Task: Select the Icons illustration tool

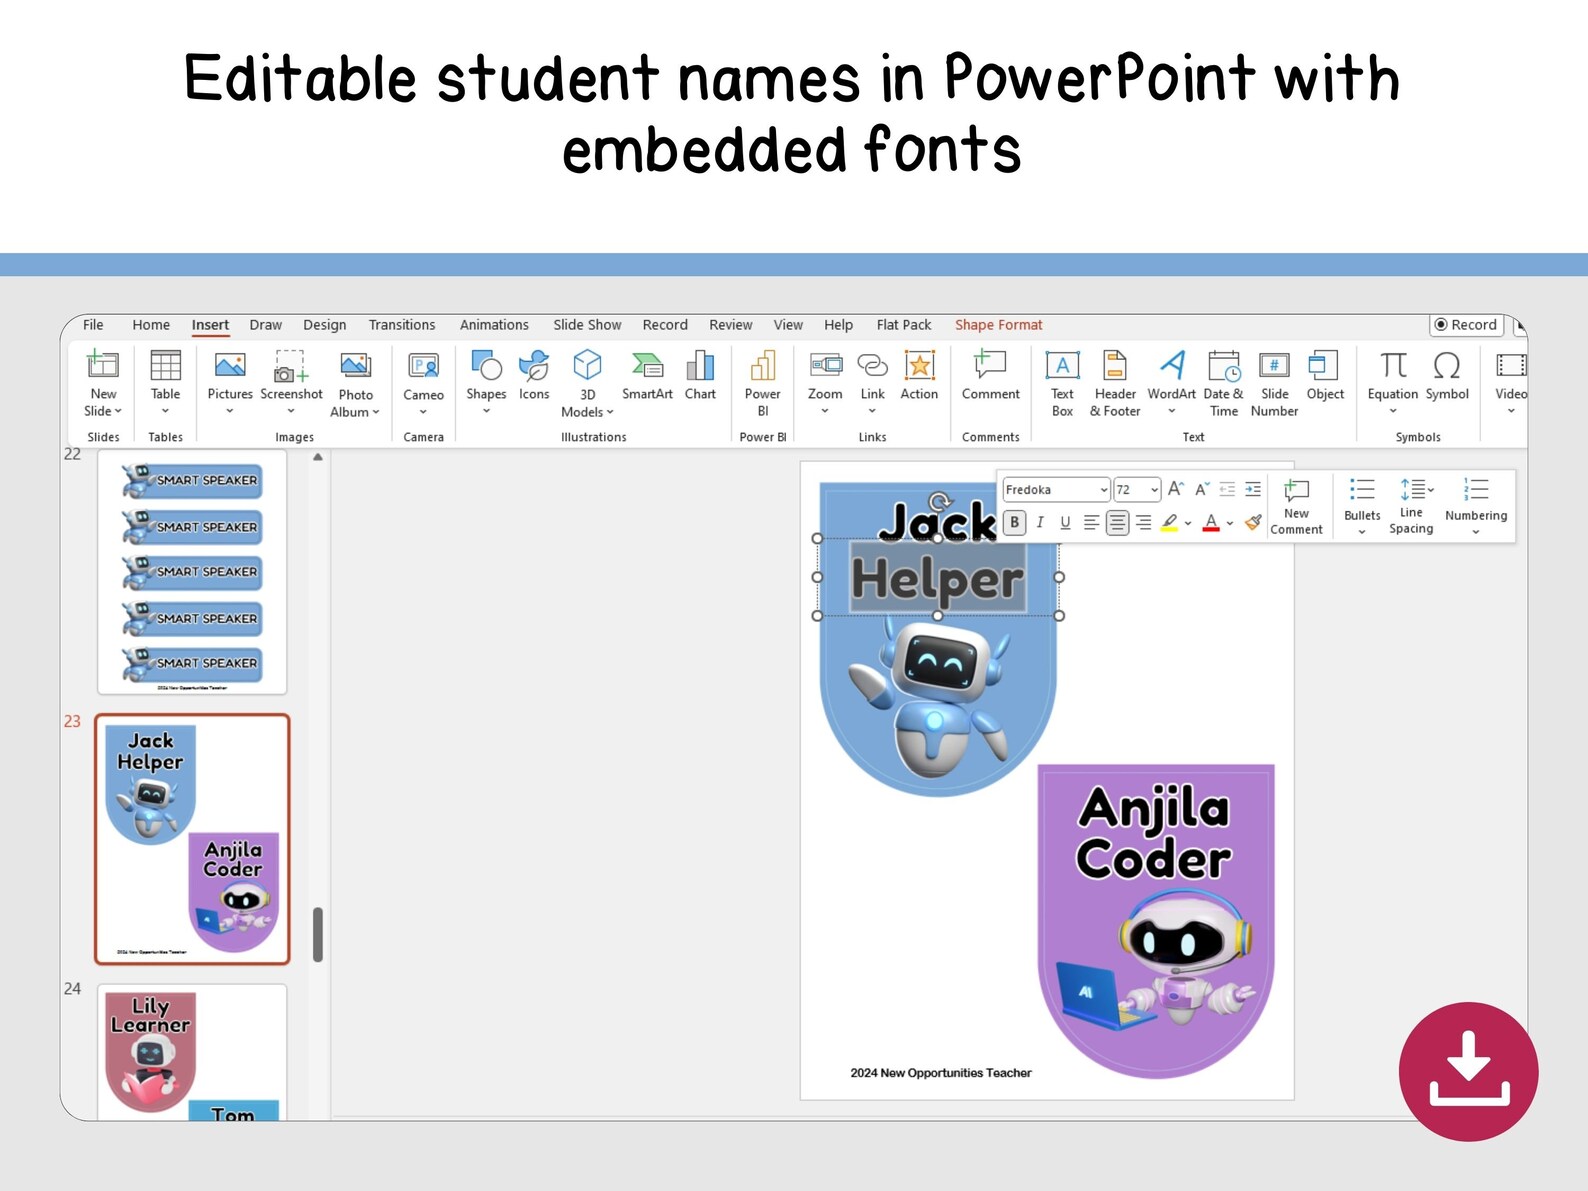Action: point(534,376)
